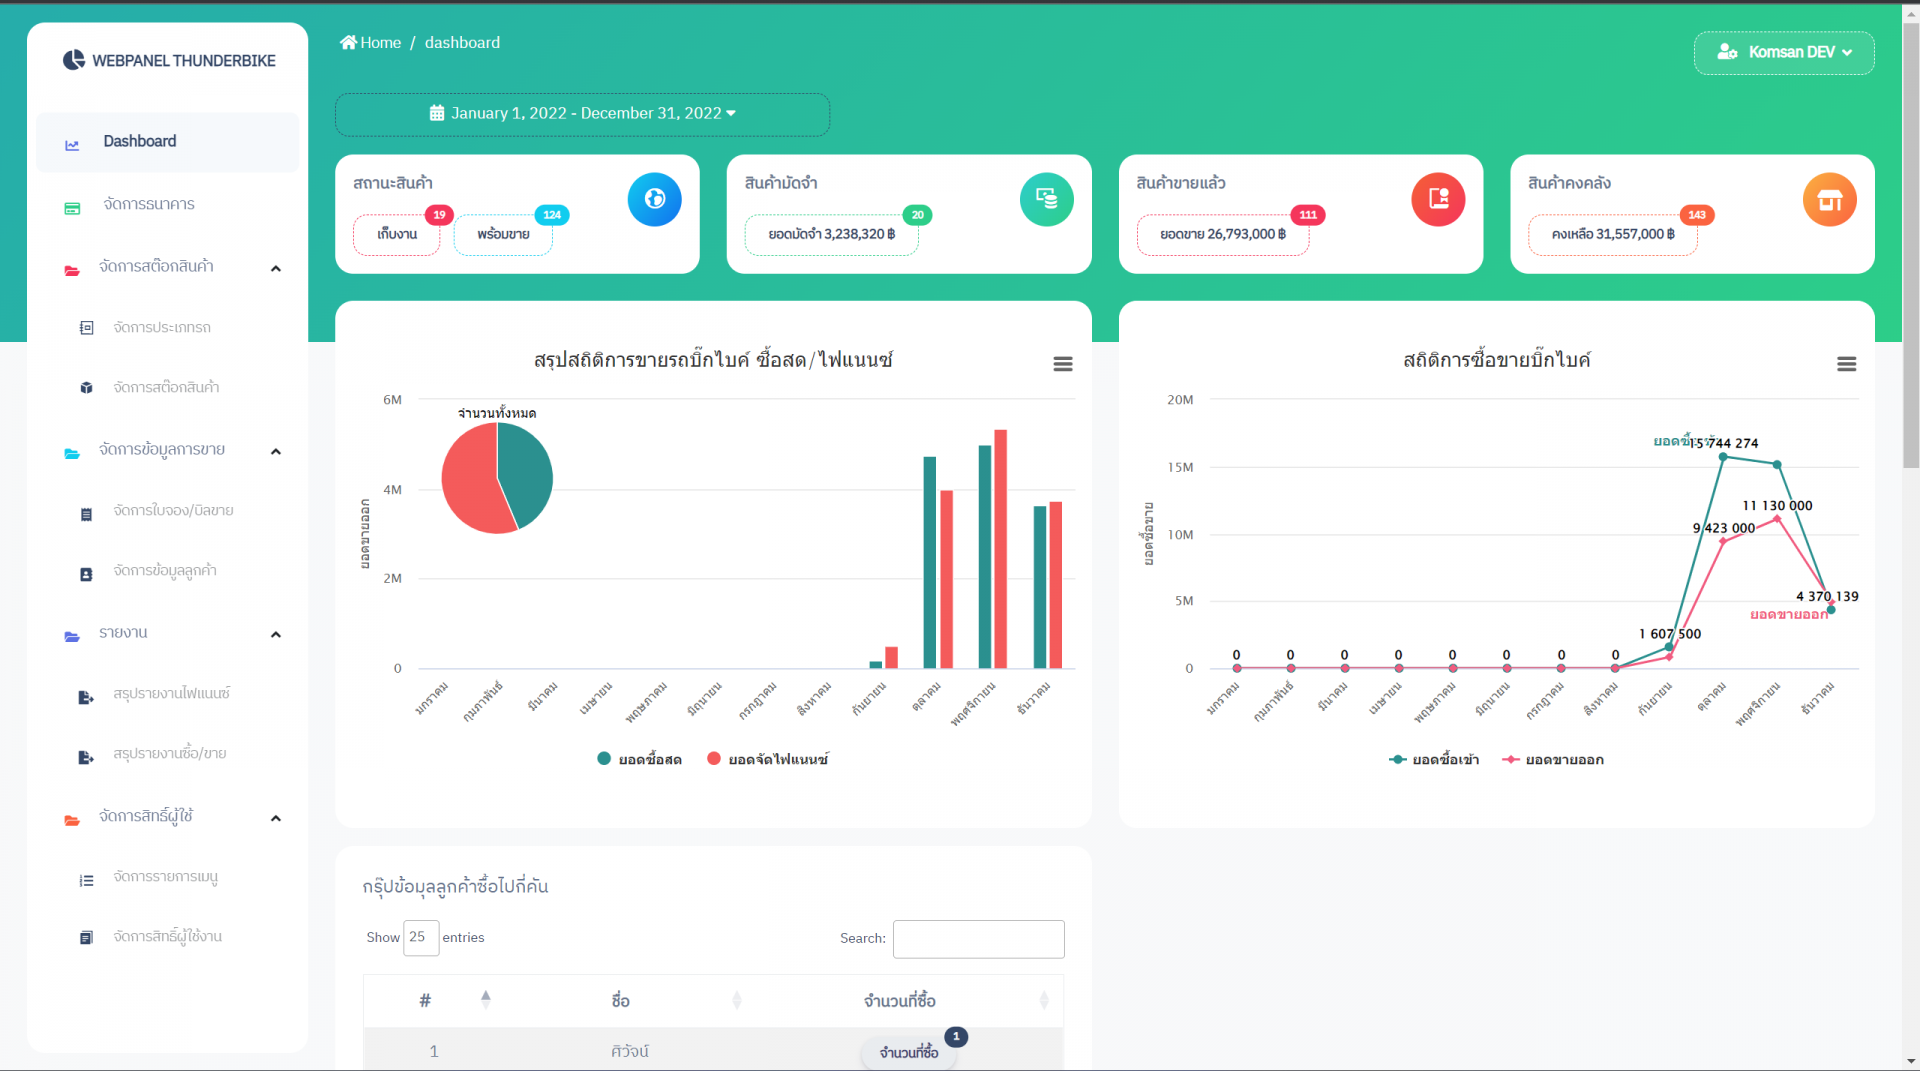This screenshot has width=1920, height=1071.
Task: Open the Komsan DEV user dropdown
Action: [x=1783, y=52]
